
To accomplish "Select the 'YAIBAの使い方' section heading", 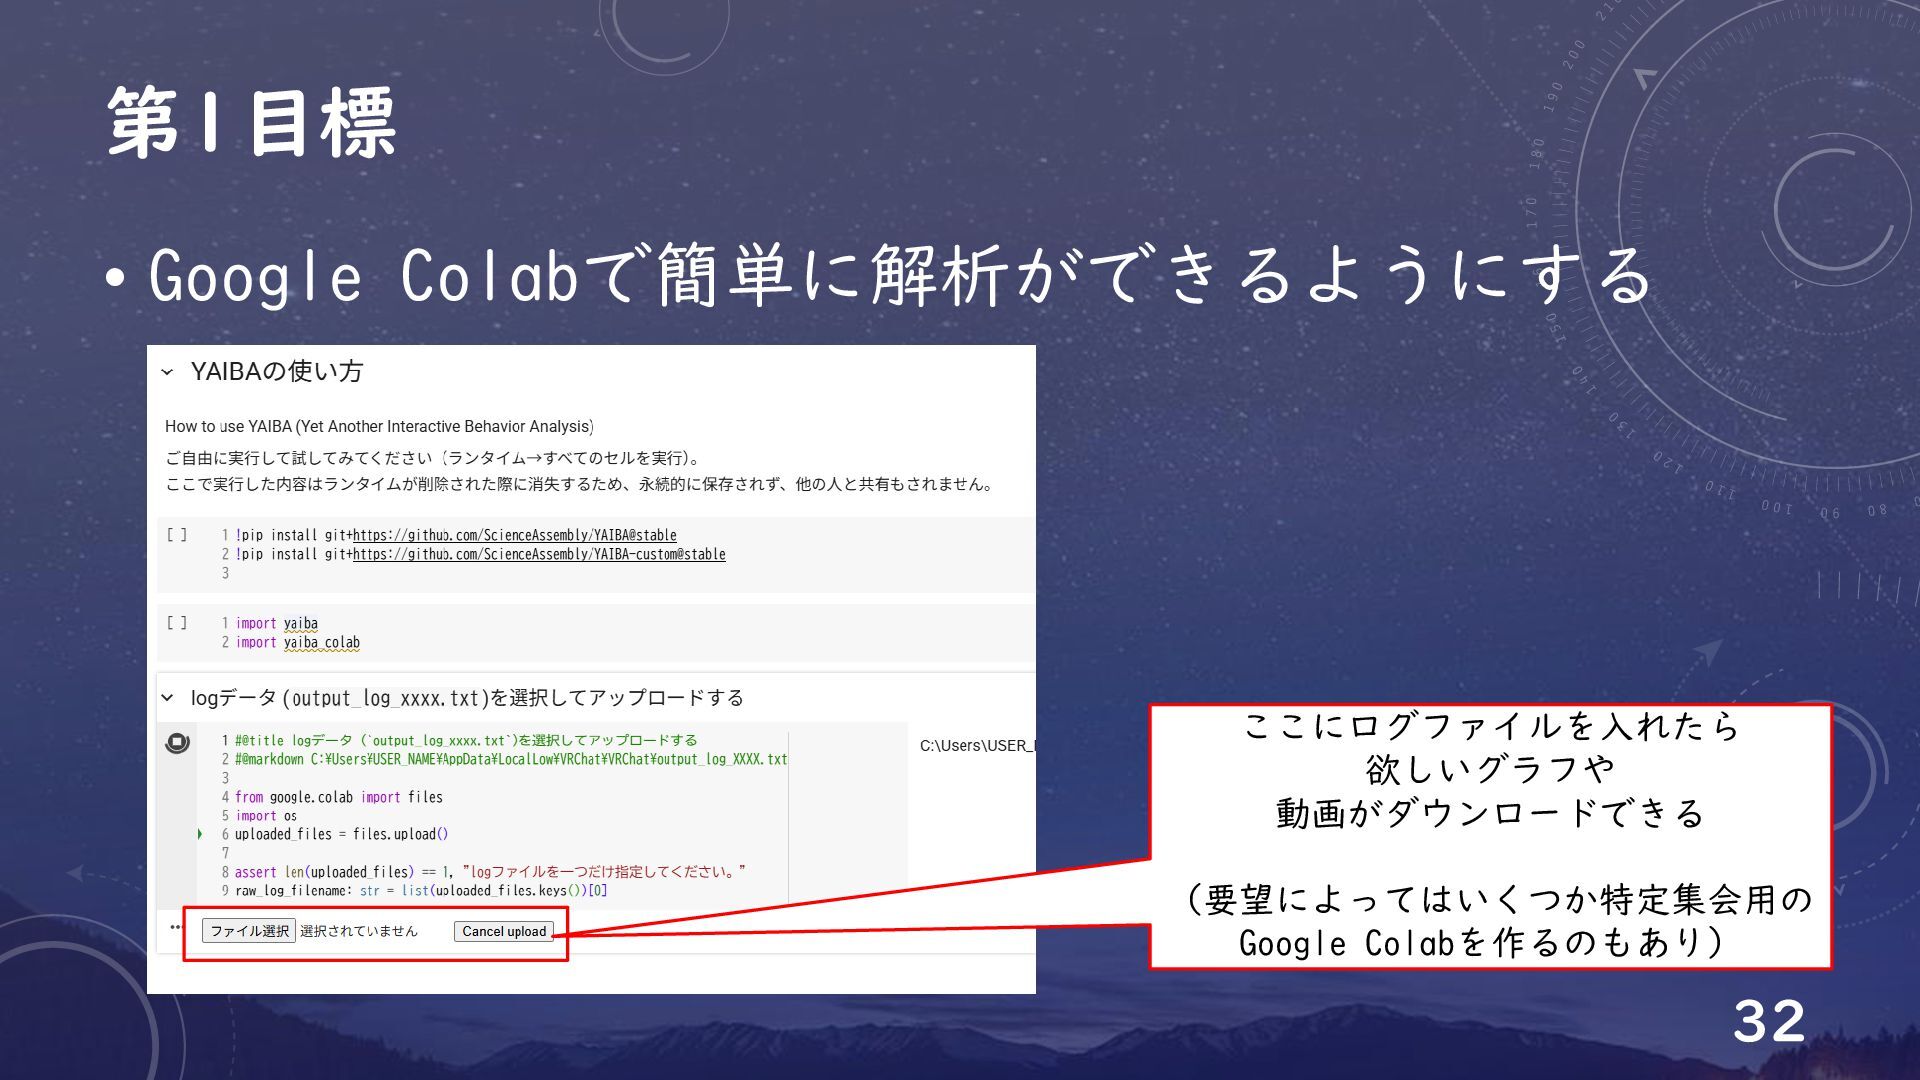I will point(276,372).
